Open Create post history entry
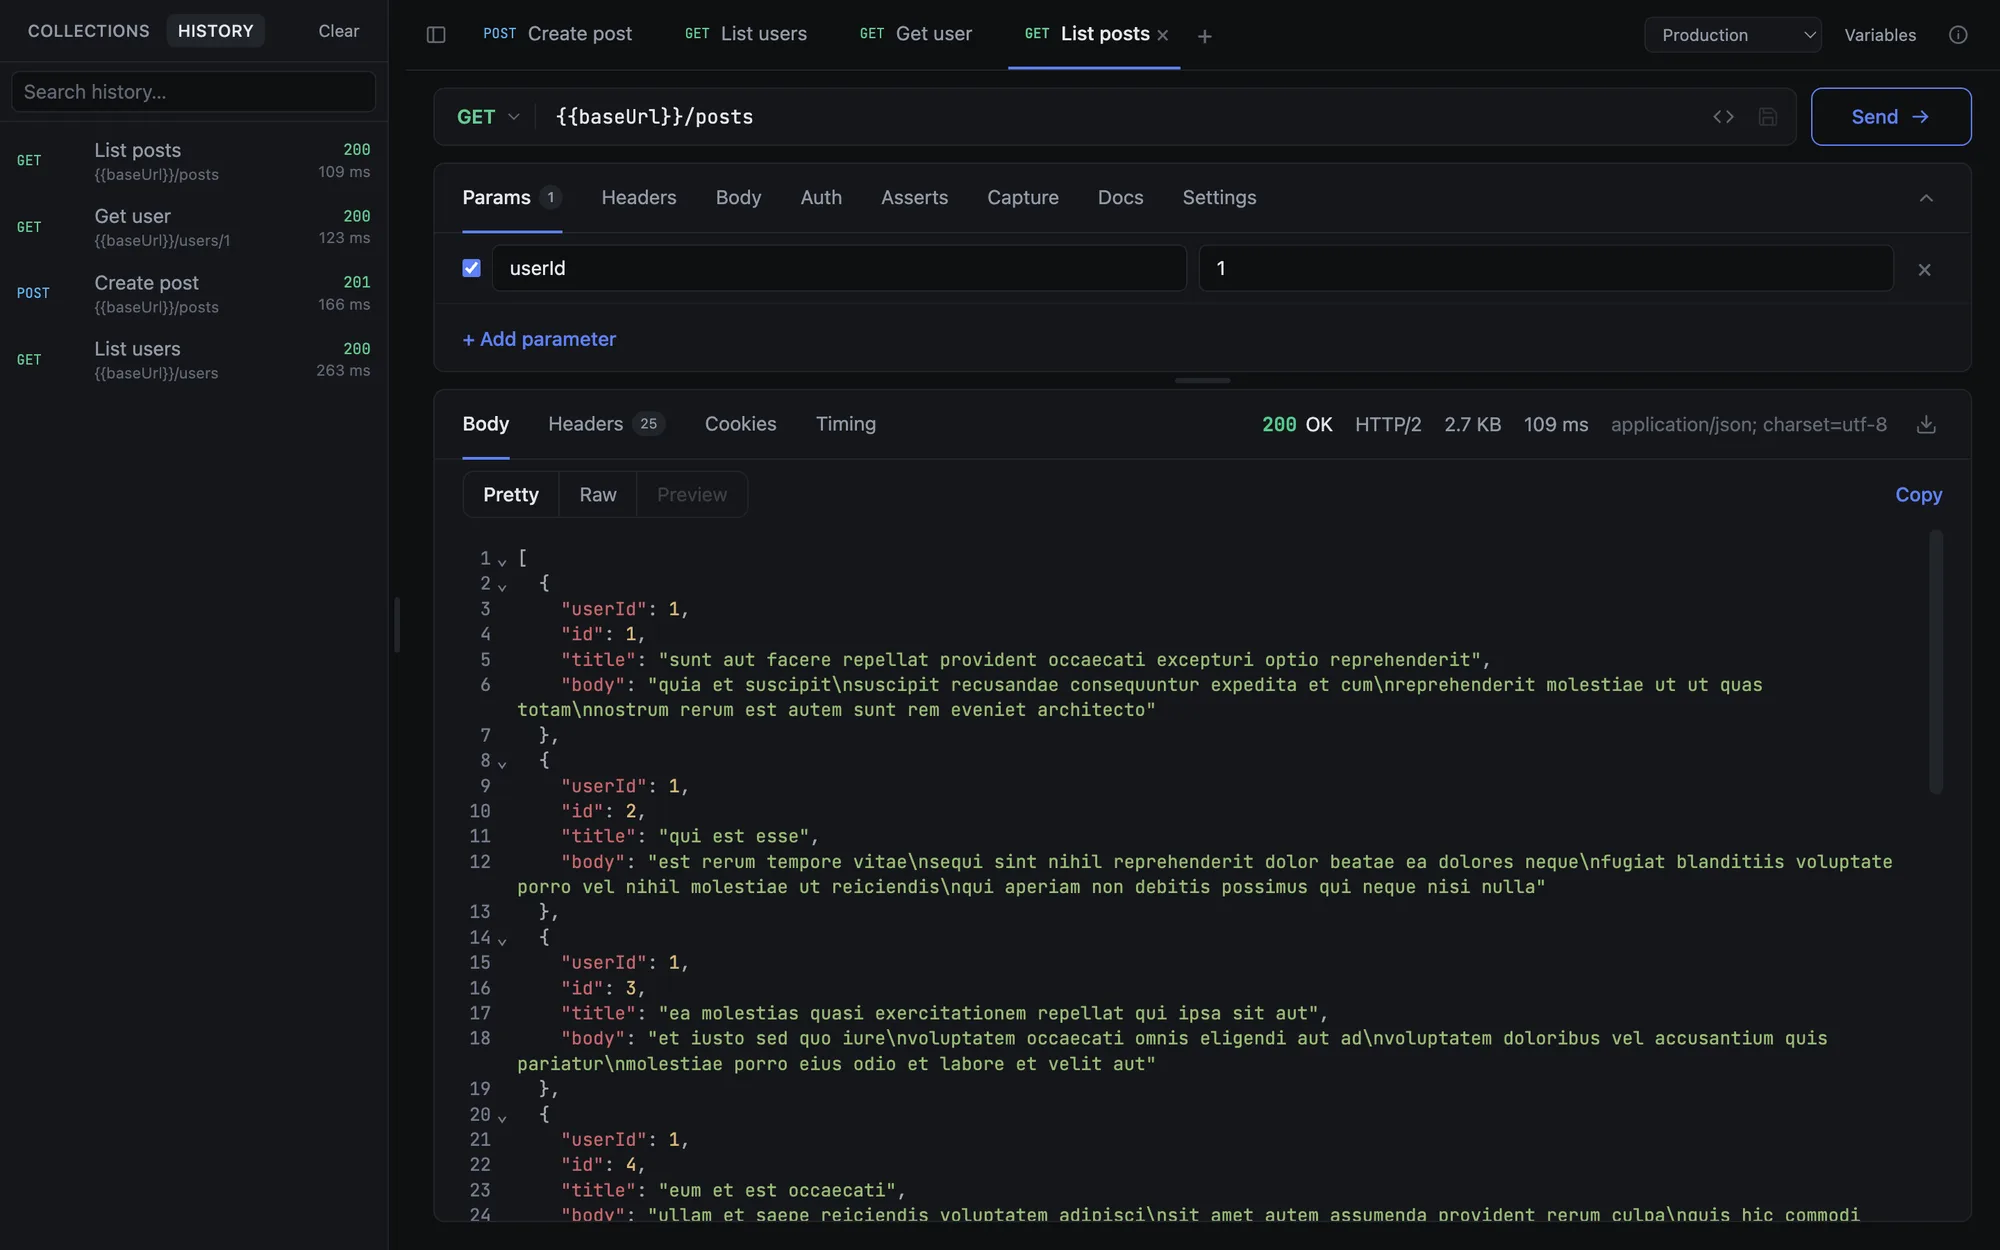The height and width of the screenshot is (1250, 2000). pos(194,294)
